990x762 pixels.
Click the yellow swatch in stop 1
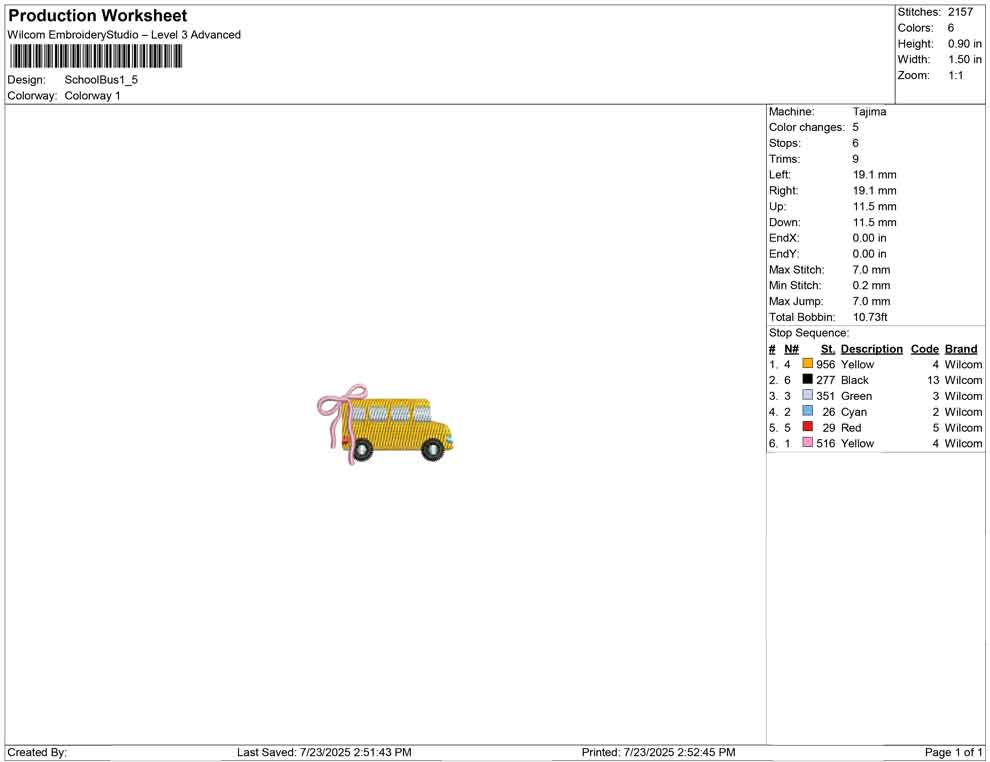(808, 364)
